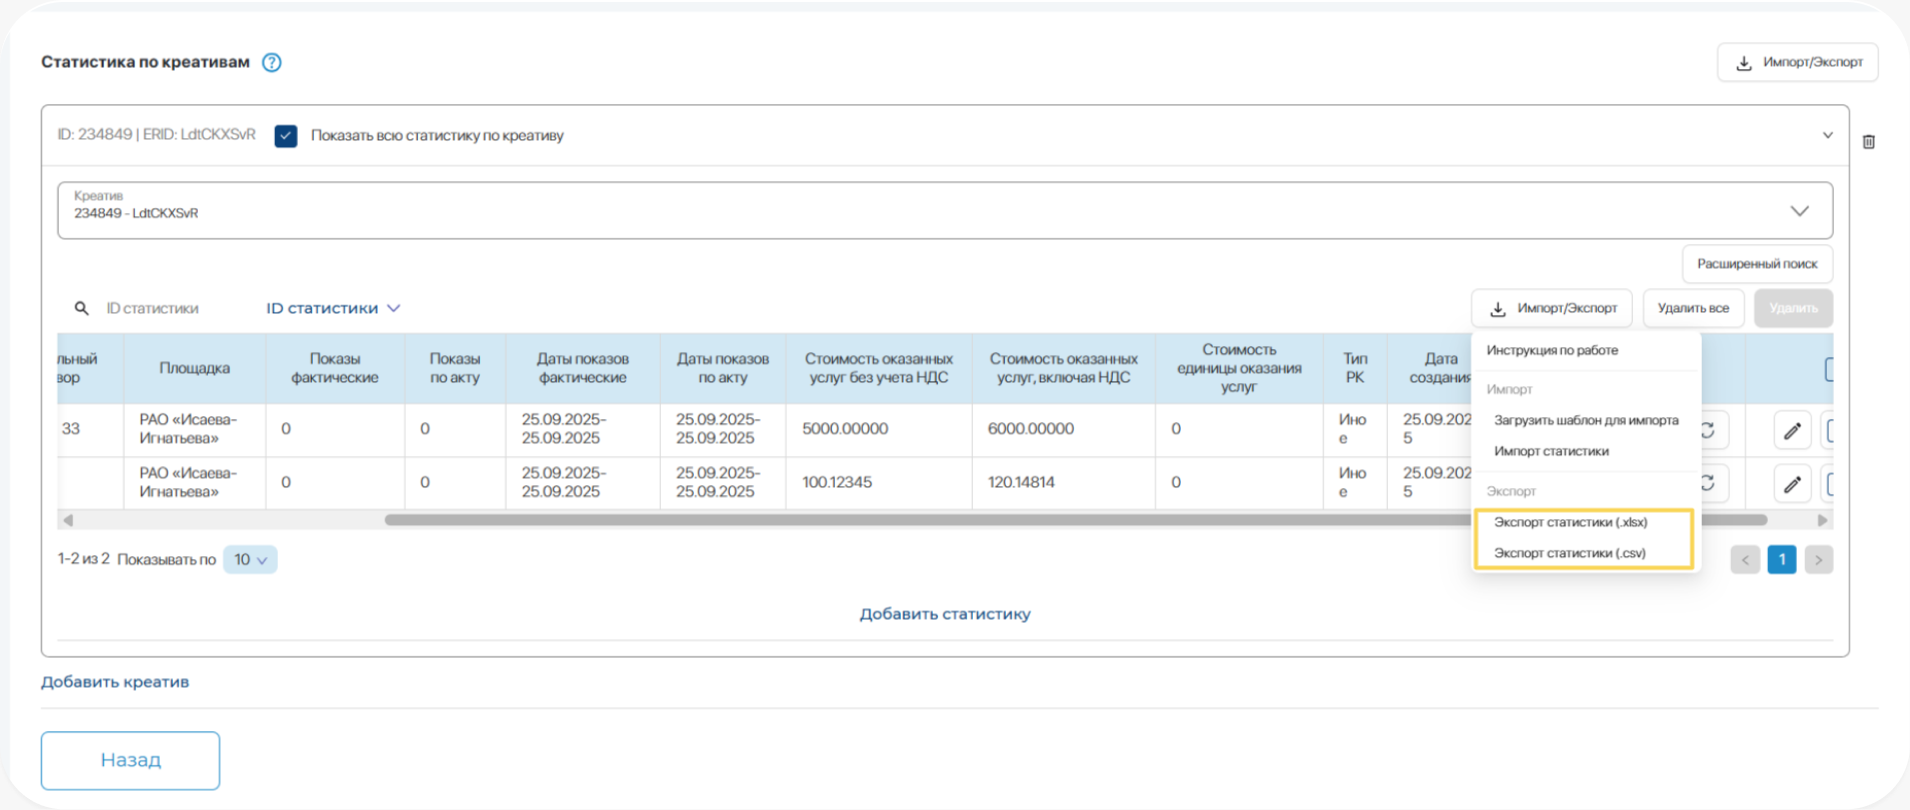1910x810 pixels.
Task: Choose 'Импорт статистики' menu item
Action: click(1551, 451)
